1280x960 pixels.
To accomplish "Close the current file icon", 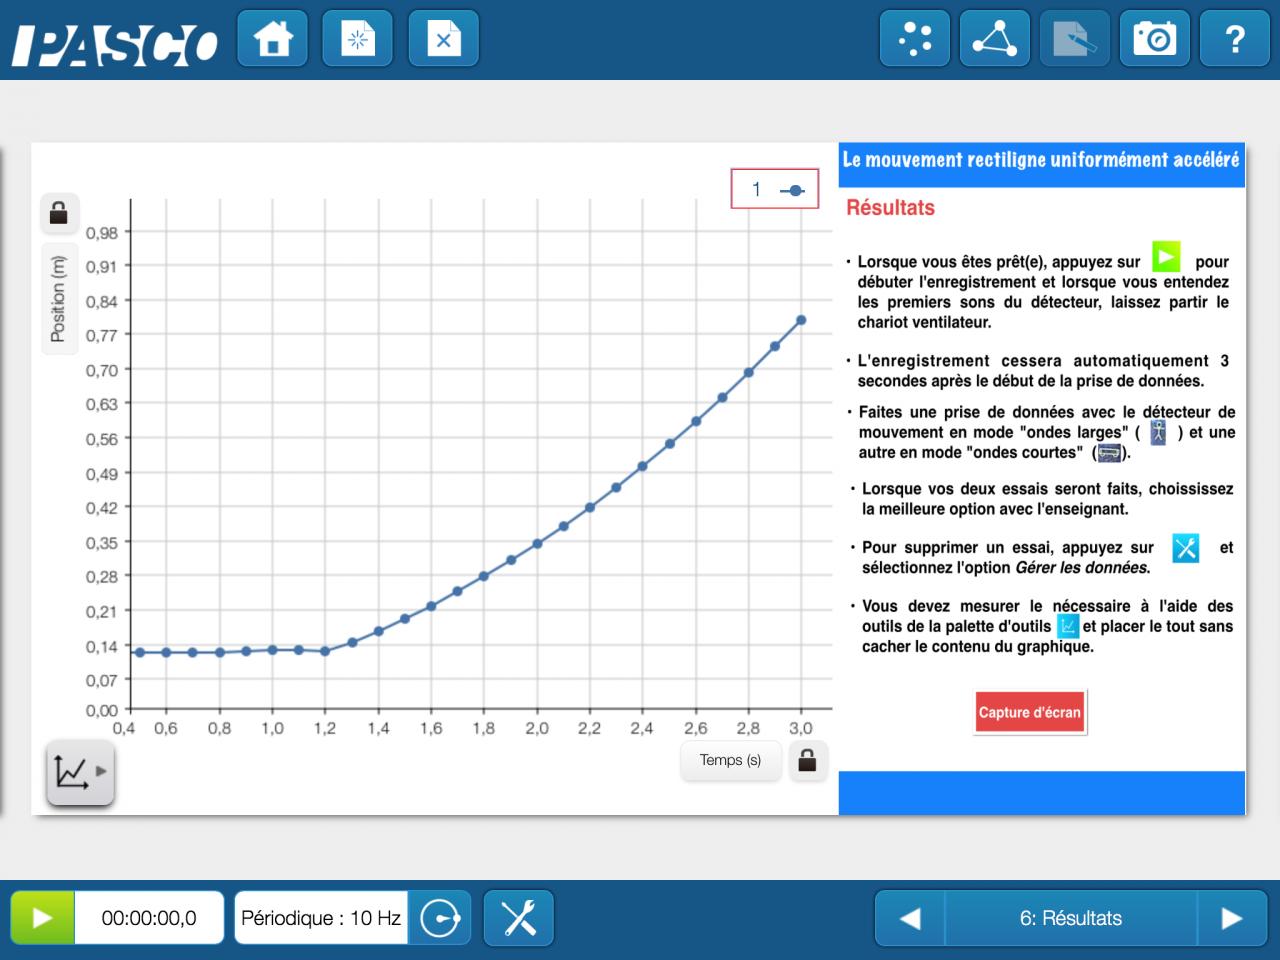I will pos(444,39).
